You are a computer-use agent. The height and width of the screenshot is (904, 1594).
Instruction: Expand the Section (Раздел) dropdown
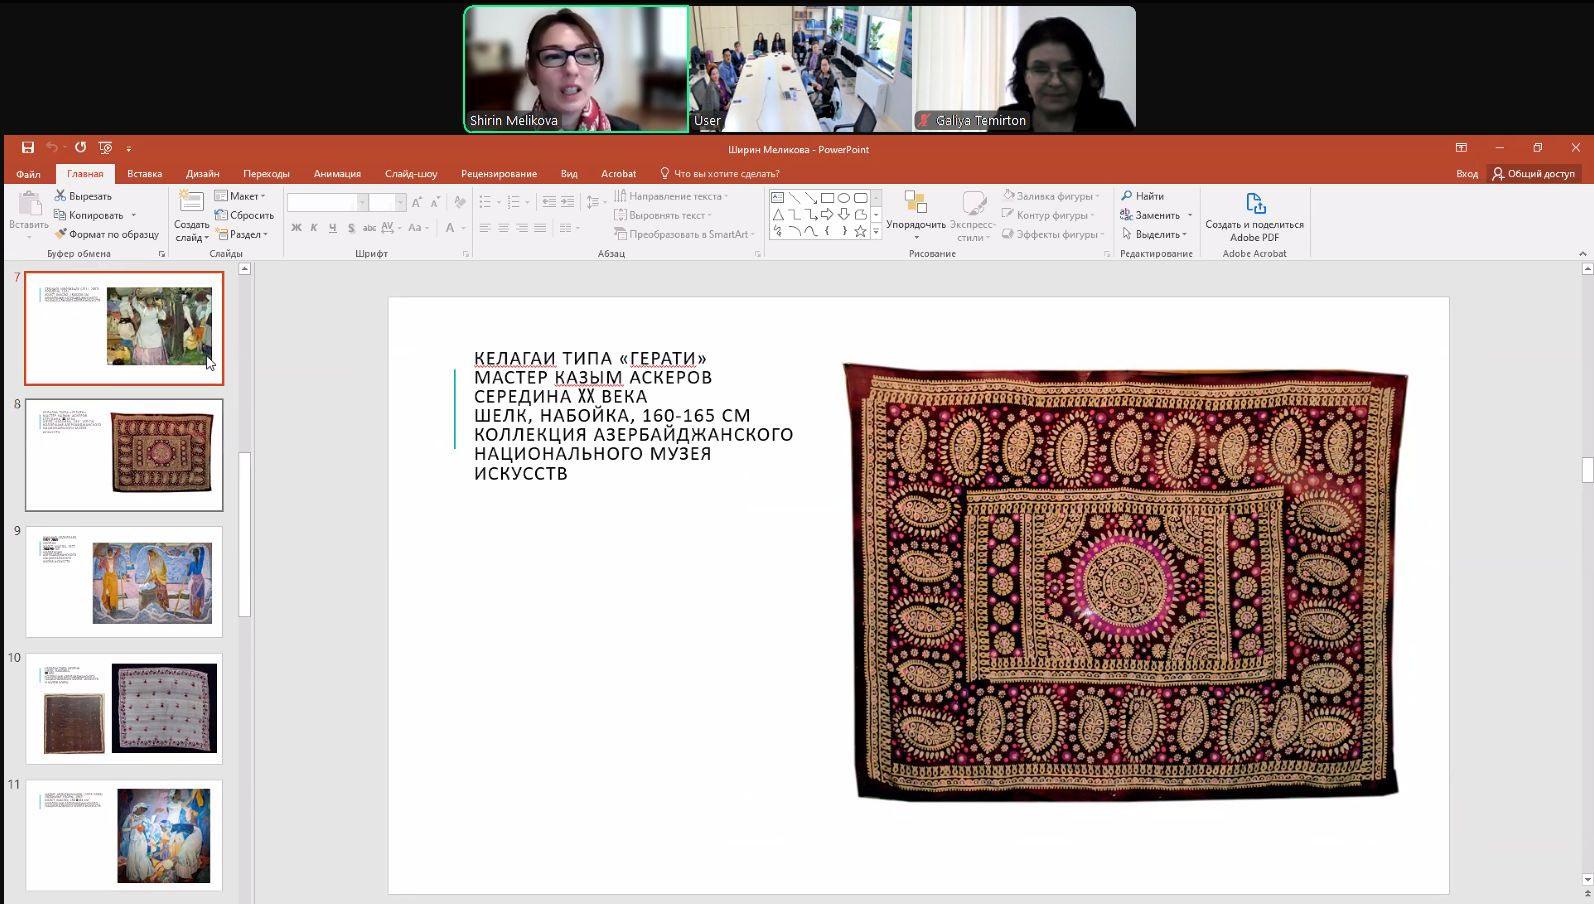coord(242,234)
